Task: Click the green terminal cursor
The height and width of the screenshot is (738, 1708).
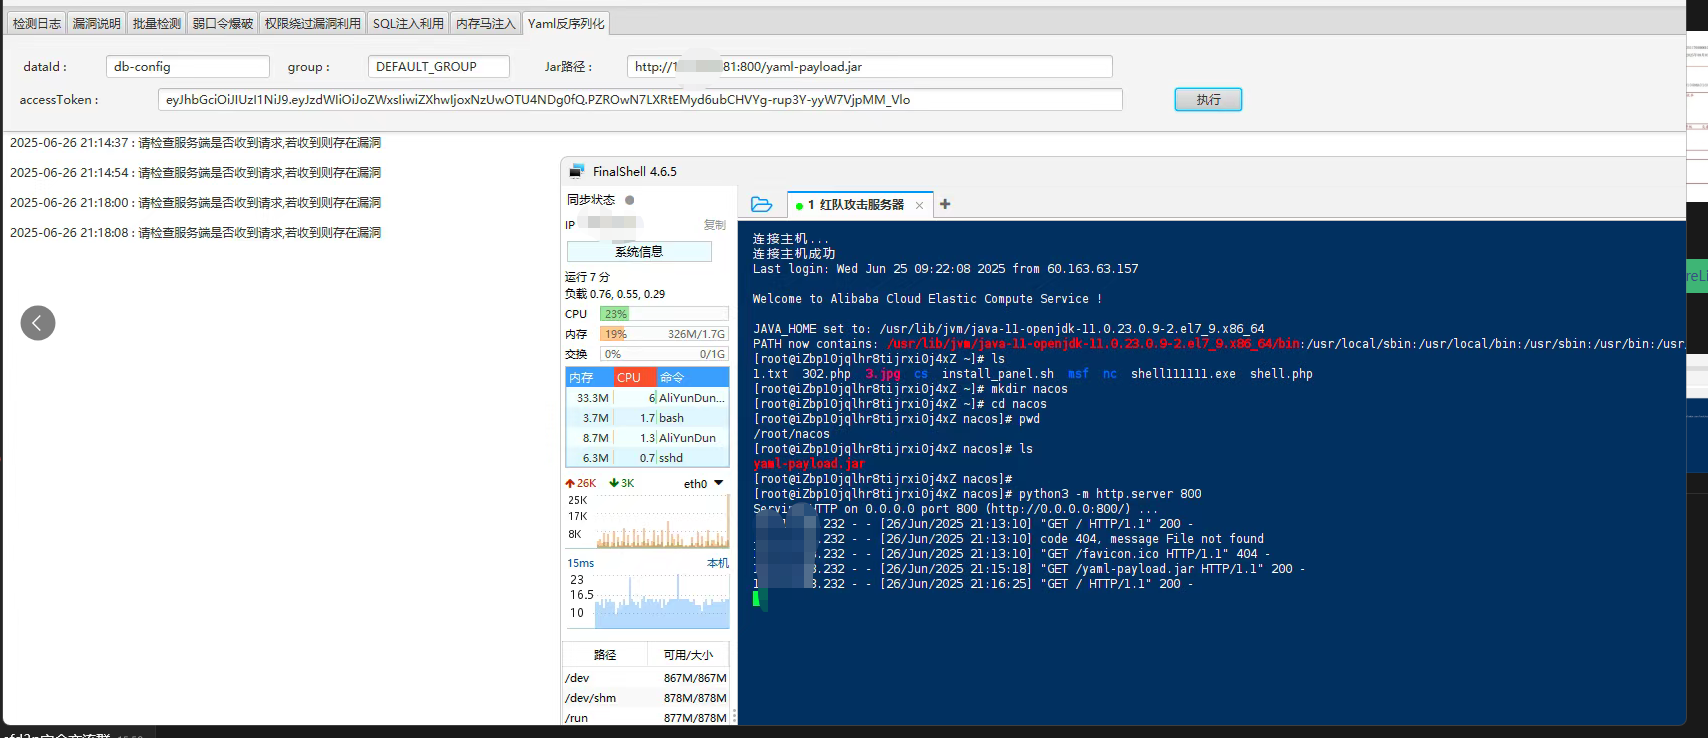Action: click(x=757, y=599)
